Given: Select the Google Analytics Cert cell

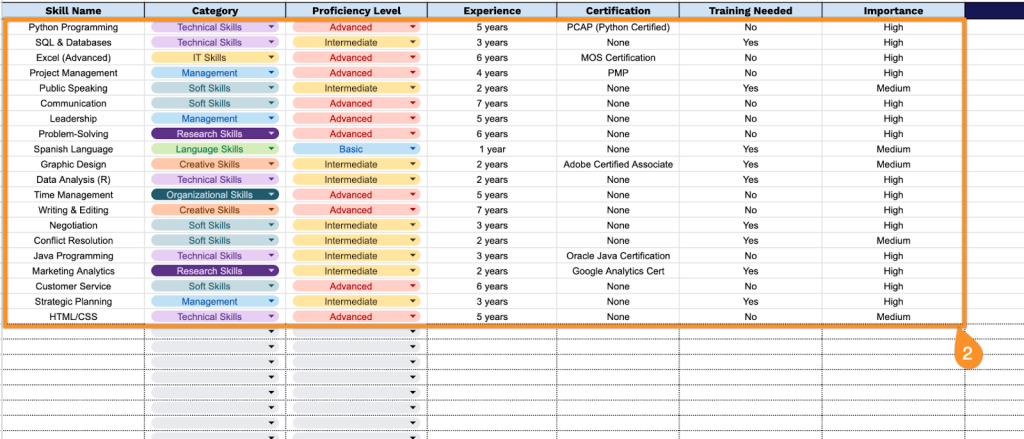Looking at the screenshot, I should (x=617, y=271).
